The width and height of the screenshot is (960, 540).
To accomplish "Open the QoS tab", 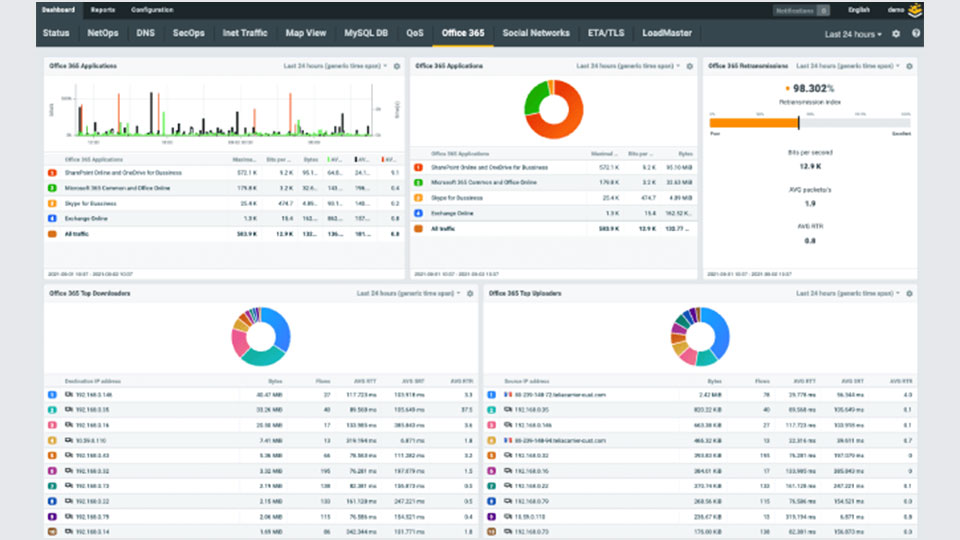I will [414, 33].
